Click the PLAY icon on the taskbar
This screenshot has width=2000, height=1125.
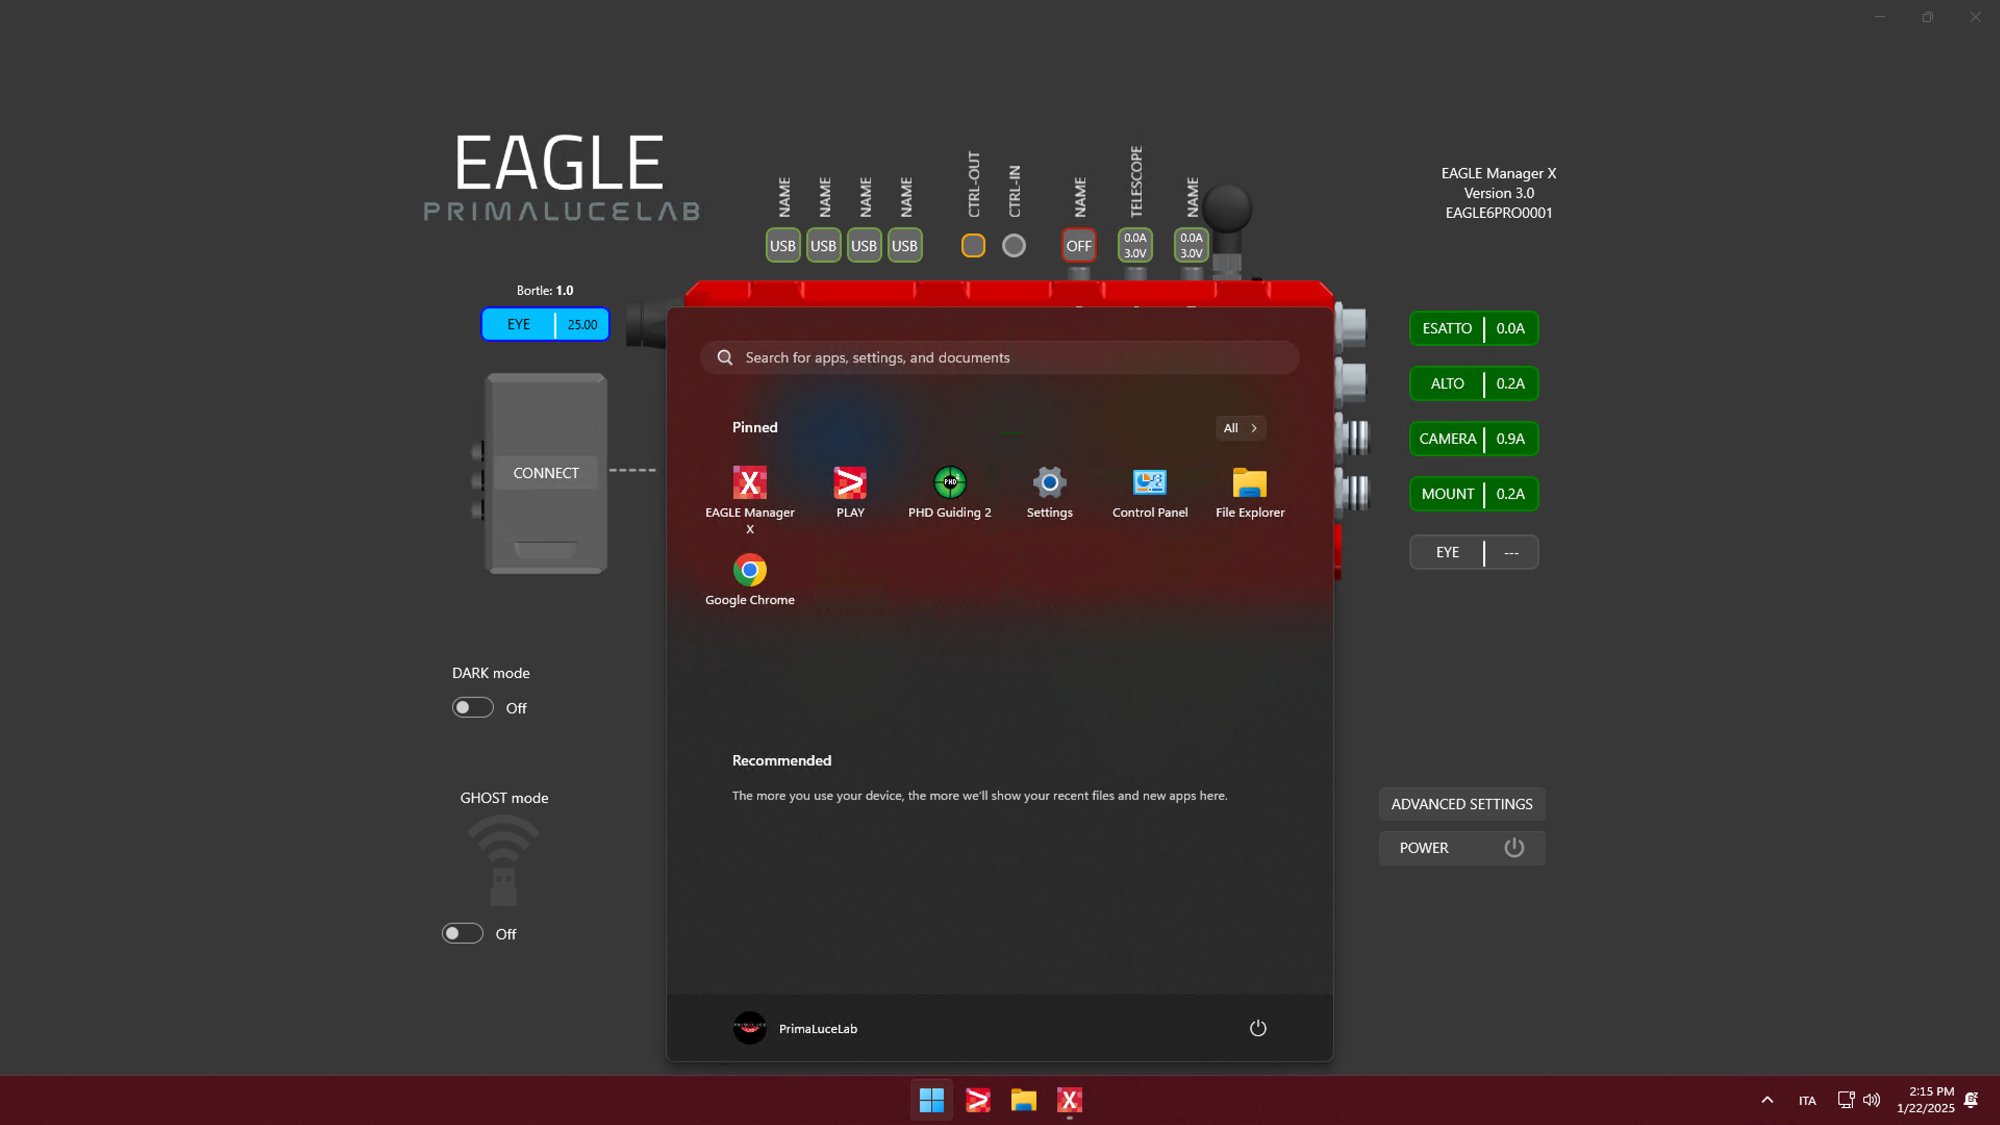(x=977, y=1100)
